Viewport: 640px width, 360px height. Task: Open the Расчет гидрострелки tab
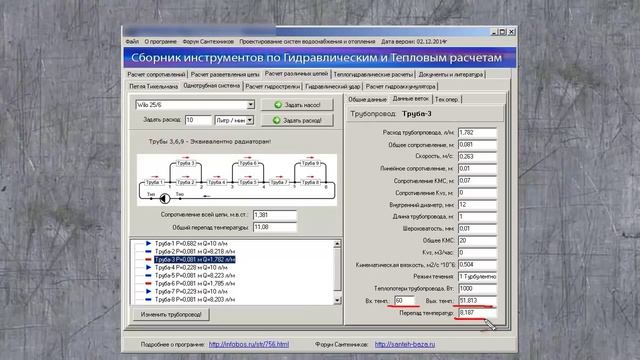(272, 87)
